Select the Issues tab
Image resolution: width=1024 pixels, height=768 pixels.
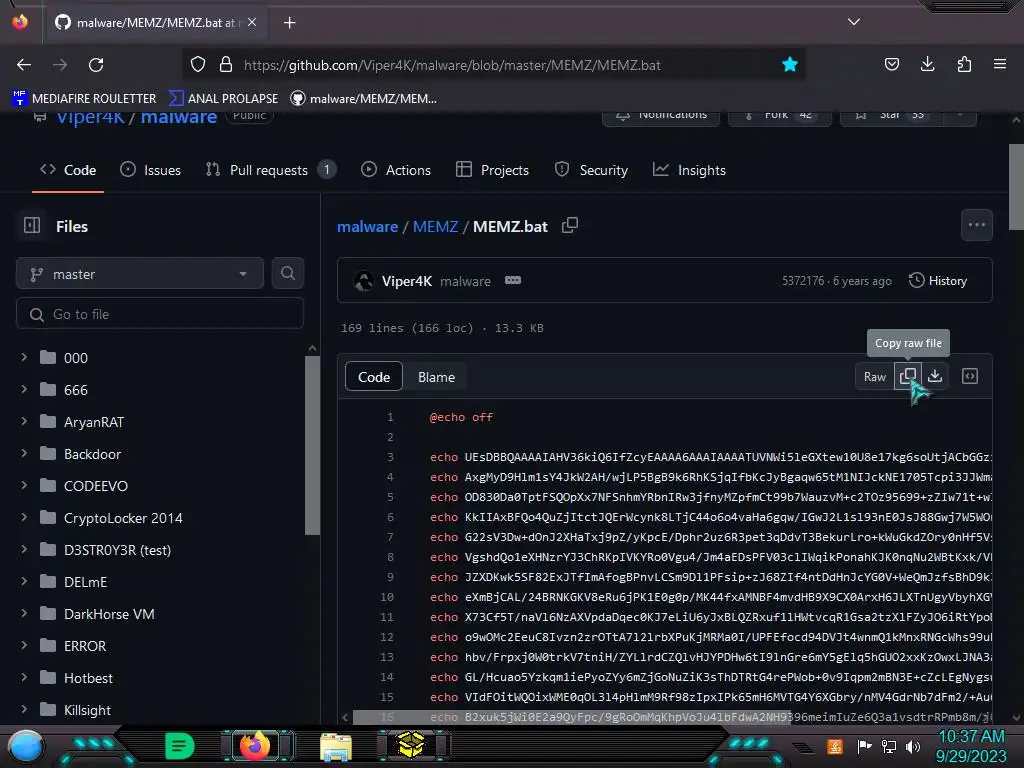(151, 170)
